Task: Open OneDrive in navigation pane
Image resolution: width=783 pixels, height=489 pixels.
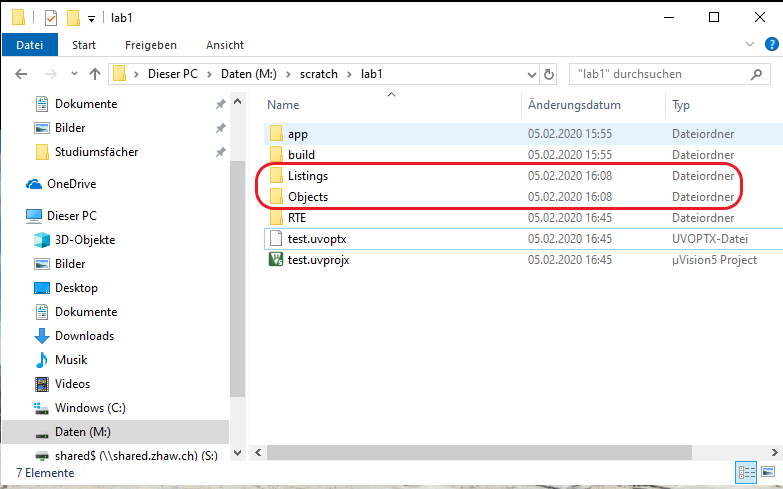Action: click(x=72, y=184)
